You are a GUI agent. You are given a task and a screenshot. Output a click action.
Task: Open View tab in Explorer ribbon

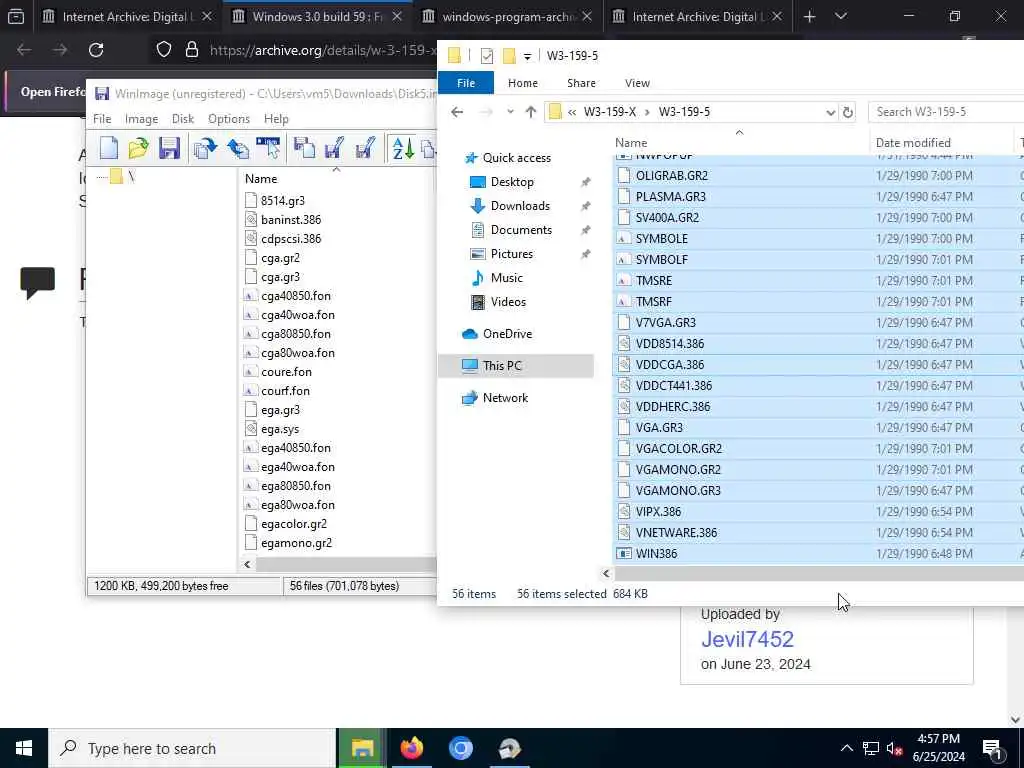pos(637,83)
